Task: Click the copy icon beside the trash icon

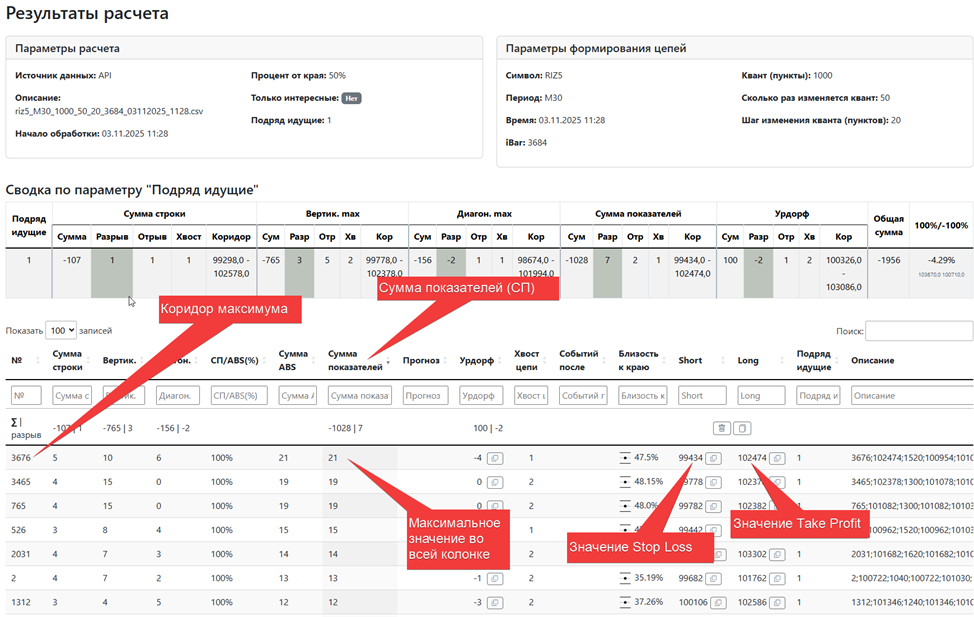Action: click(741, 428)
